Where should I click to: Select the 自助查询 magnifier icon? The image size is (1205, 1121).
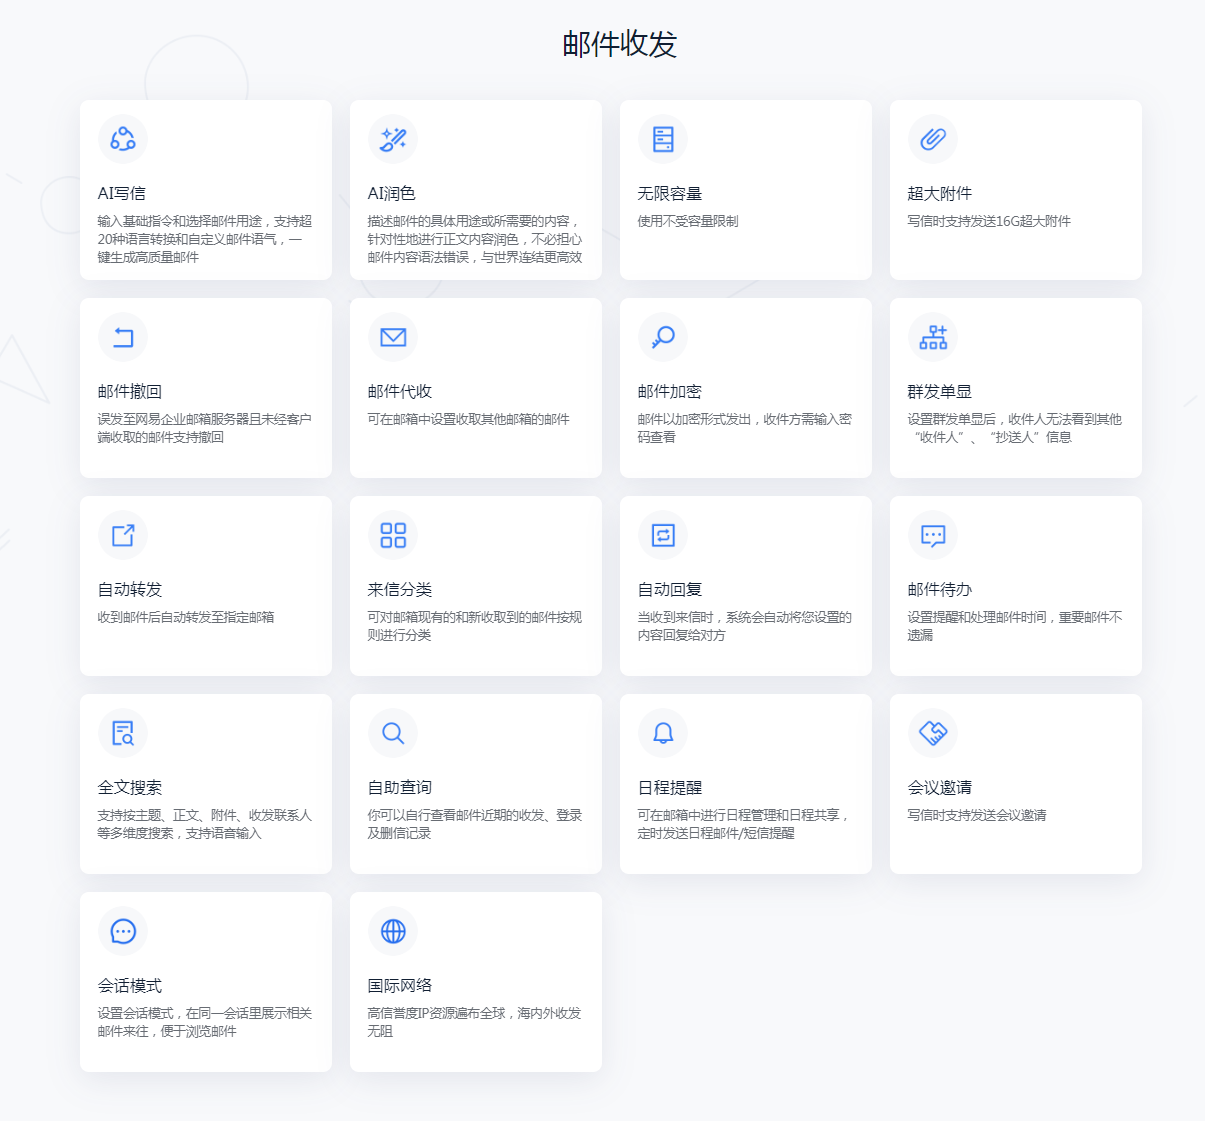(x=393, y=733)
